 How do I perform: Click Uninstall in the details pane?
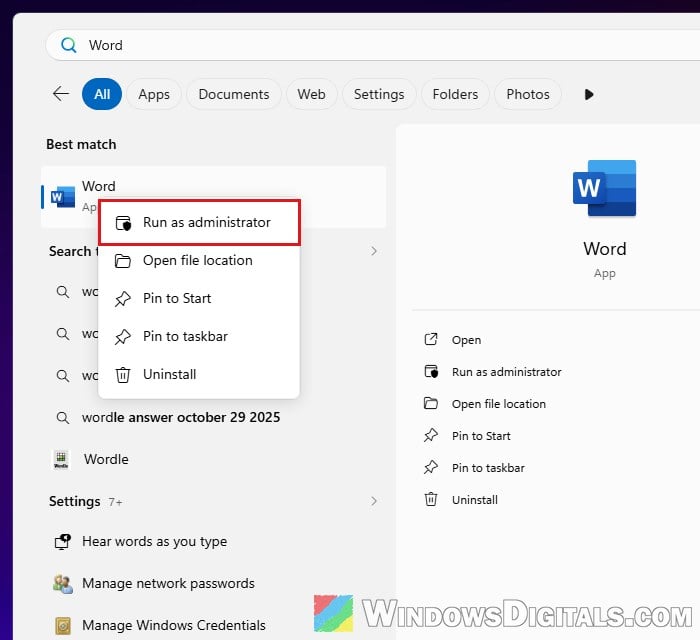tap(475, 500)
